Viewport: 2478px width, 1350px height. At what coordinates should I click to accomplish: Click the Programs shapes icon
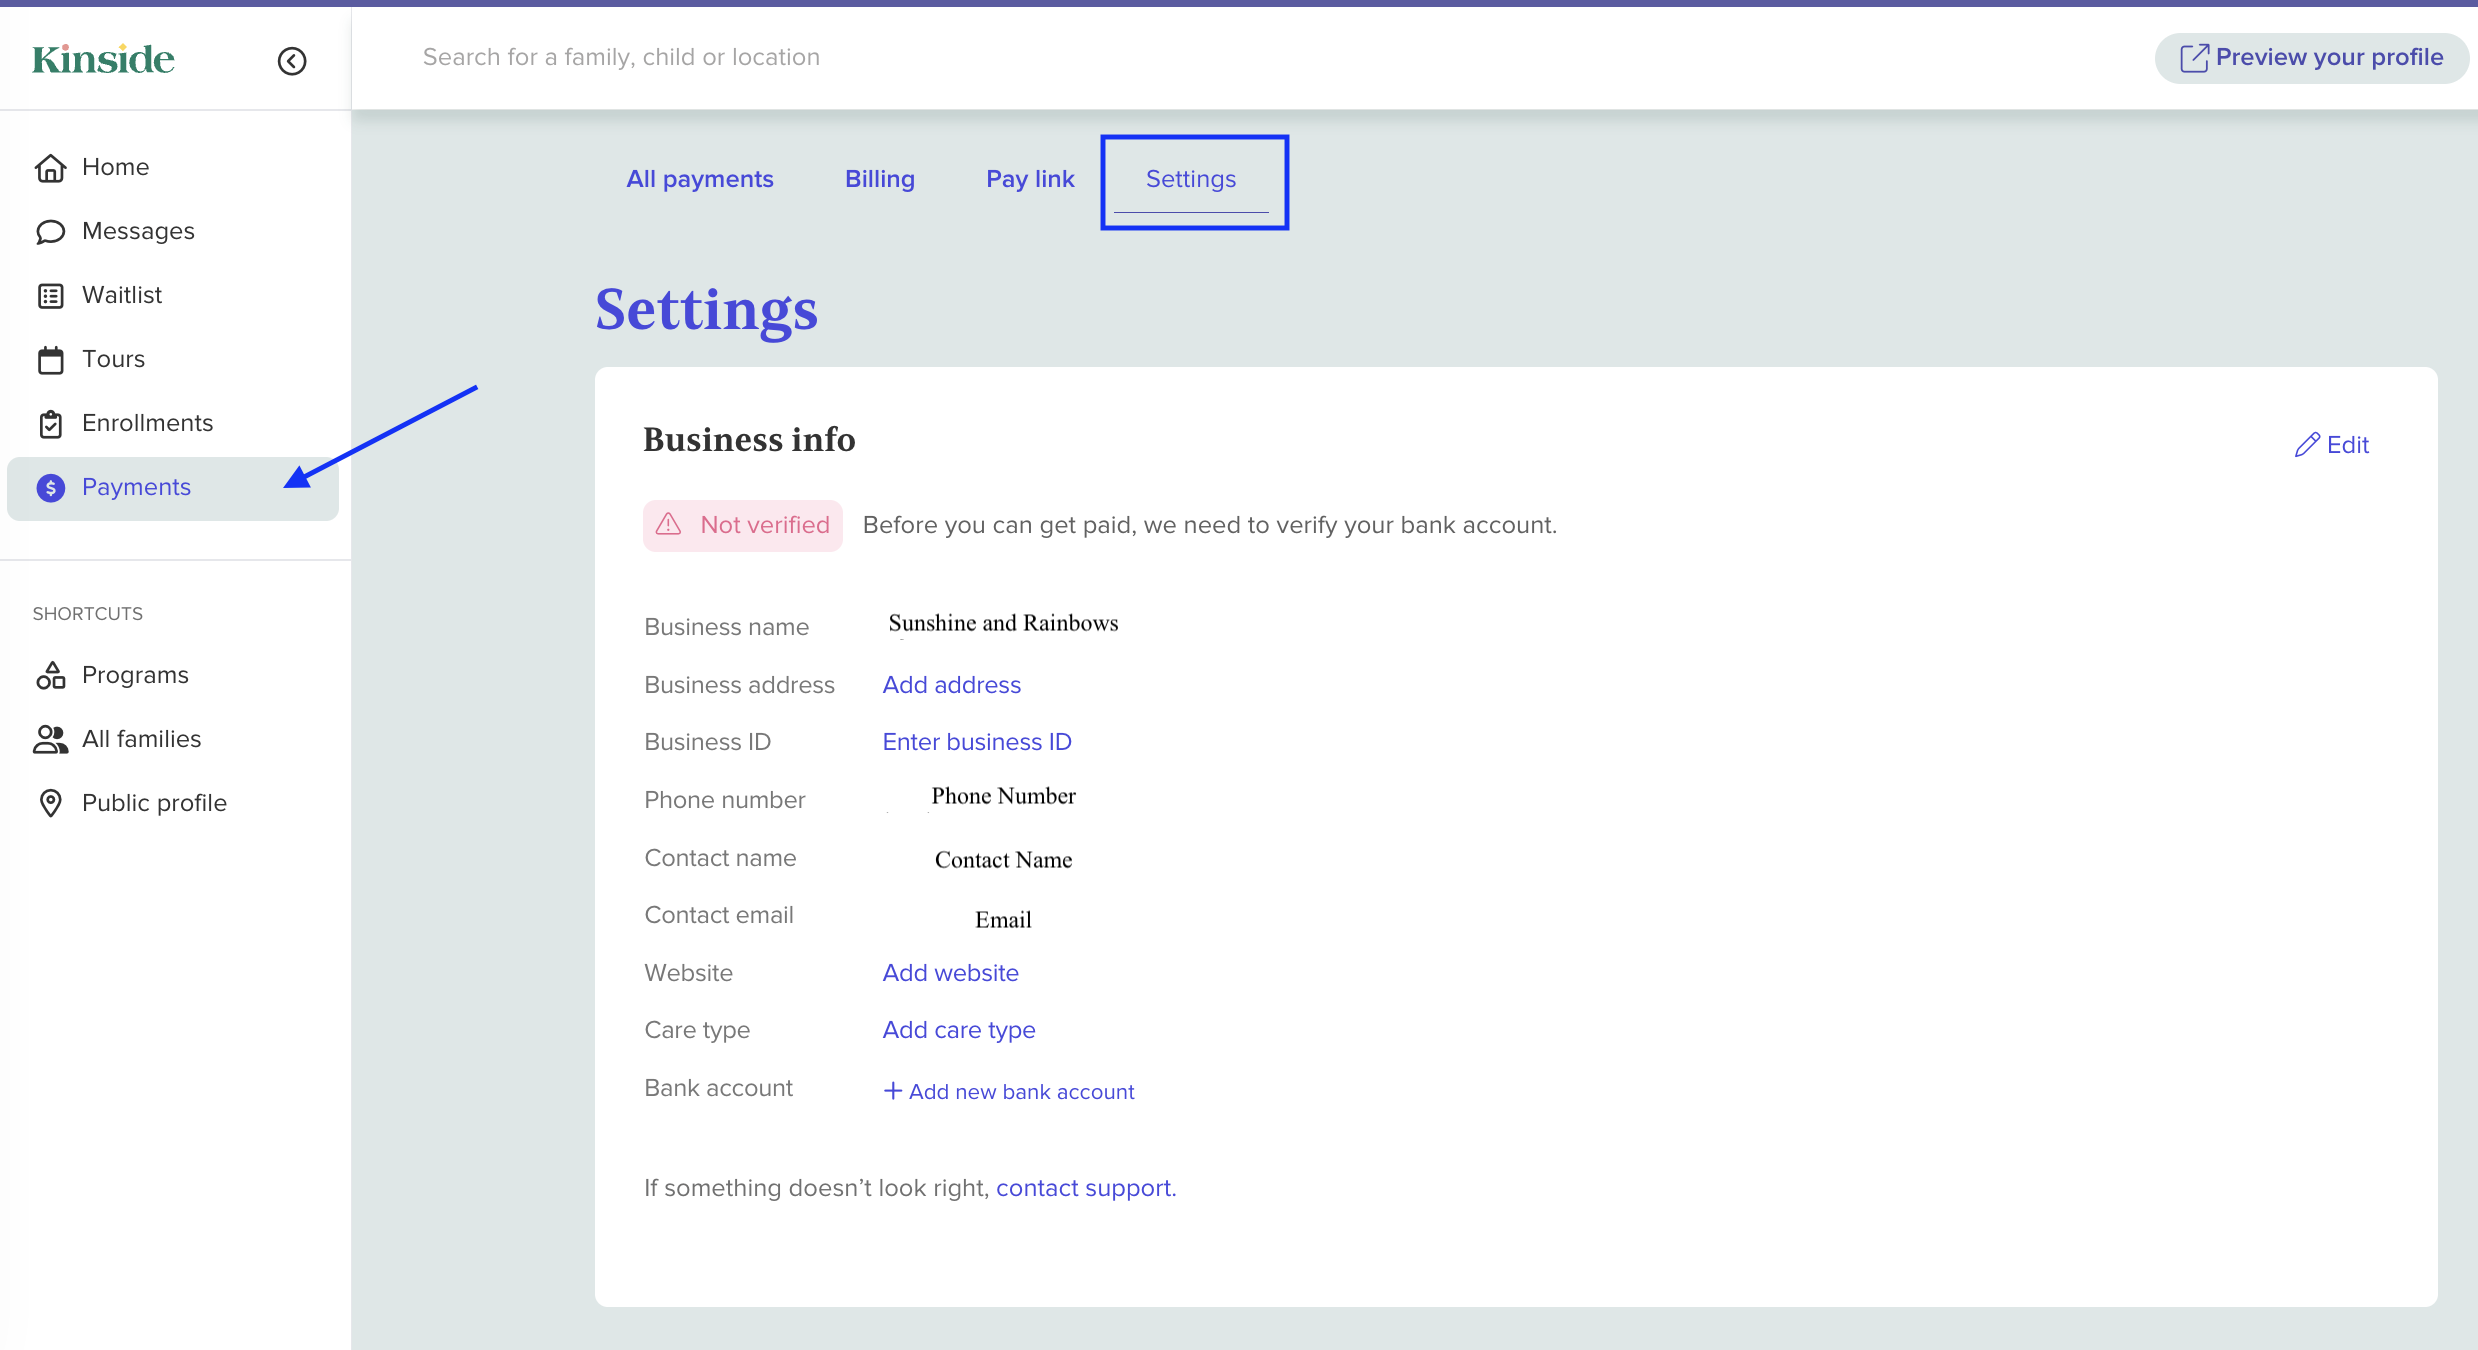pyautogui.click(x=51, y=675)
